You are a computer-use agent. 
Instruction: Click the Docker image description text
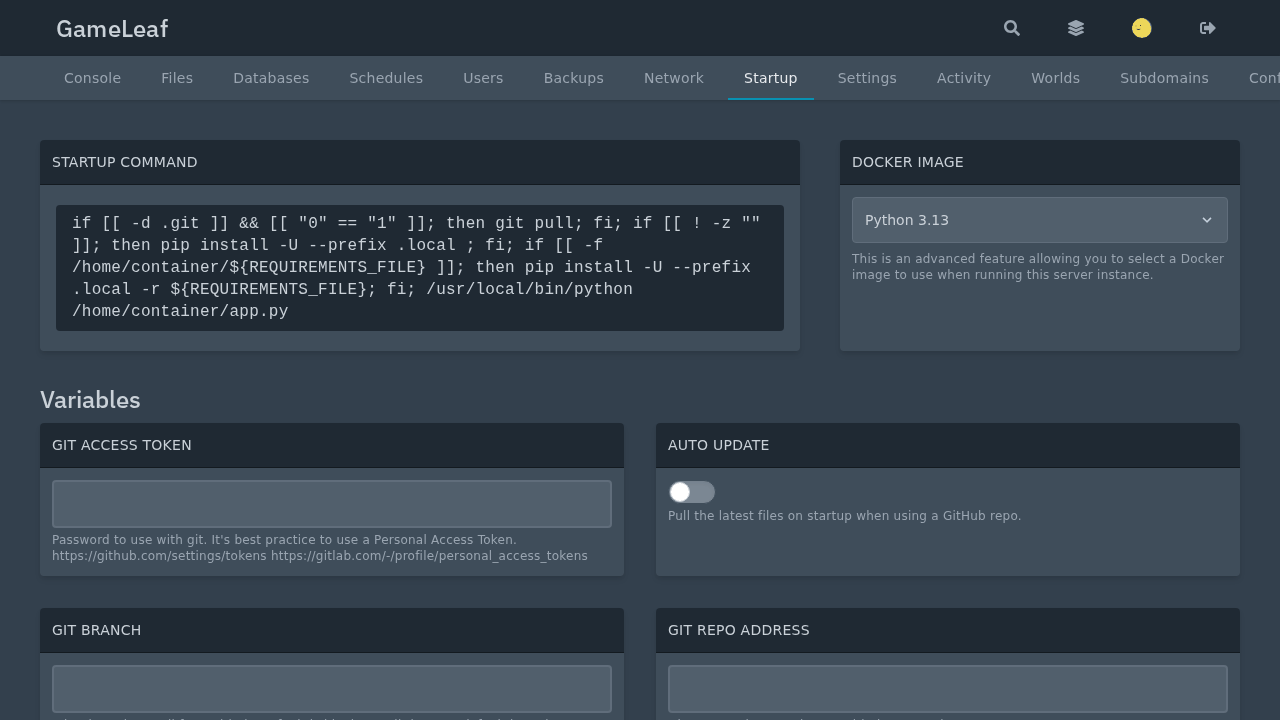click(x=1038, y=267)
